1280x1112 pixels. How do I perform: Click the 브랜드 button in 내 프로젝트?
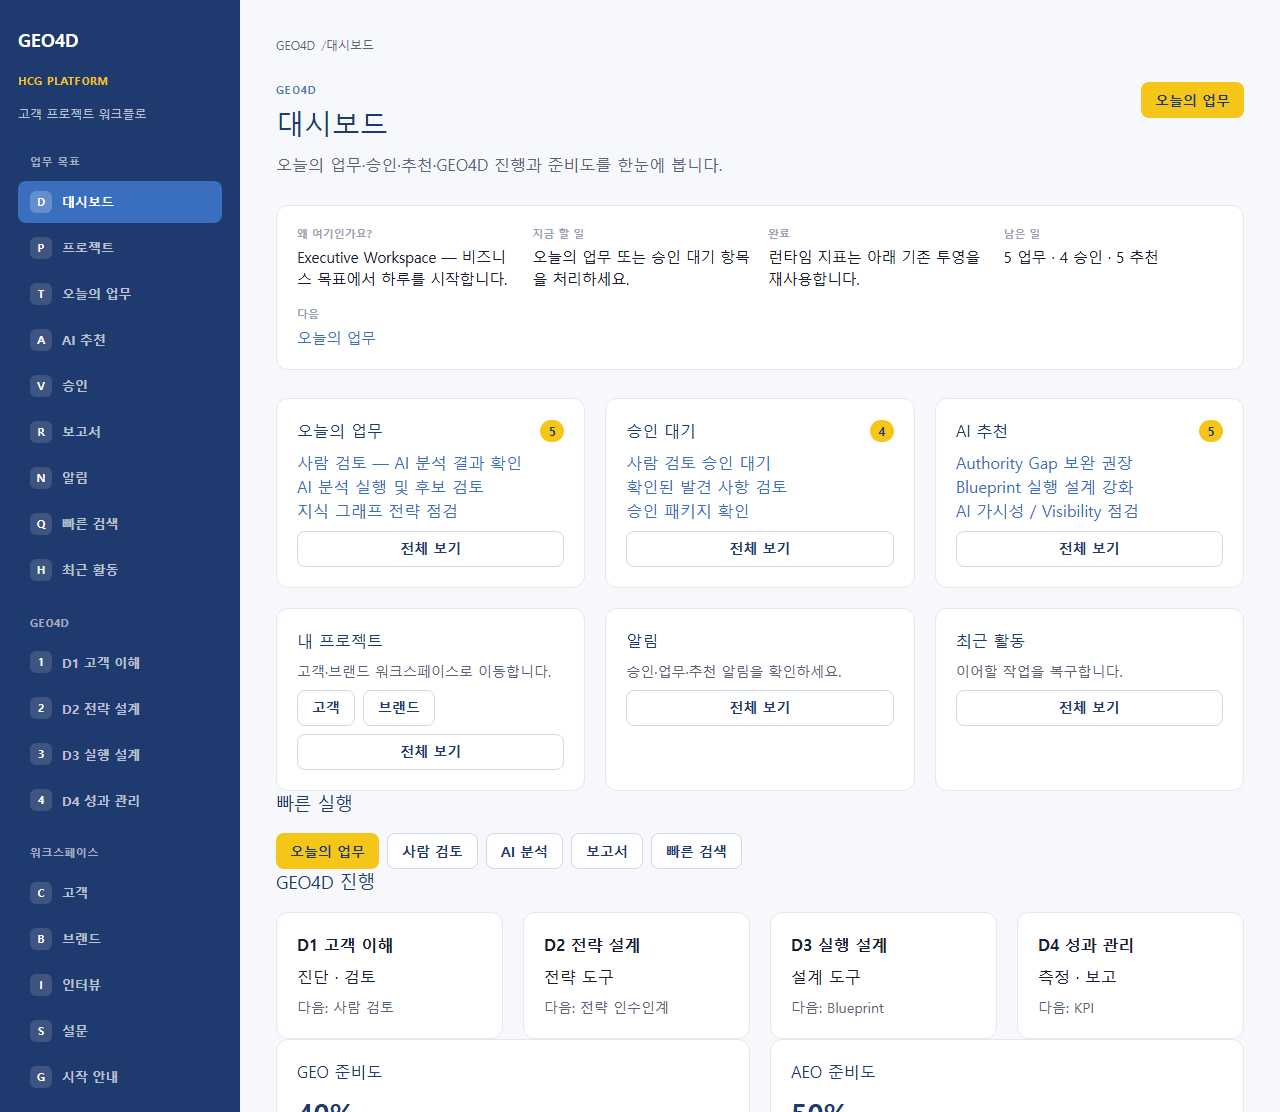point(399,708)
